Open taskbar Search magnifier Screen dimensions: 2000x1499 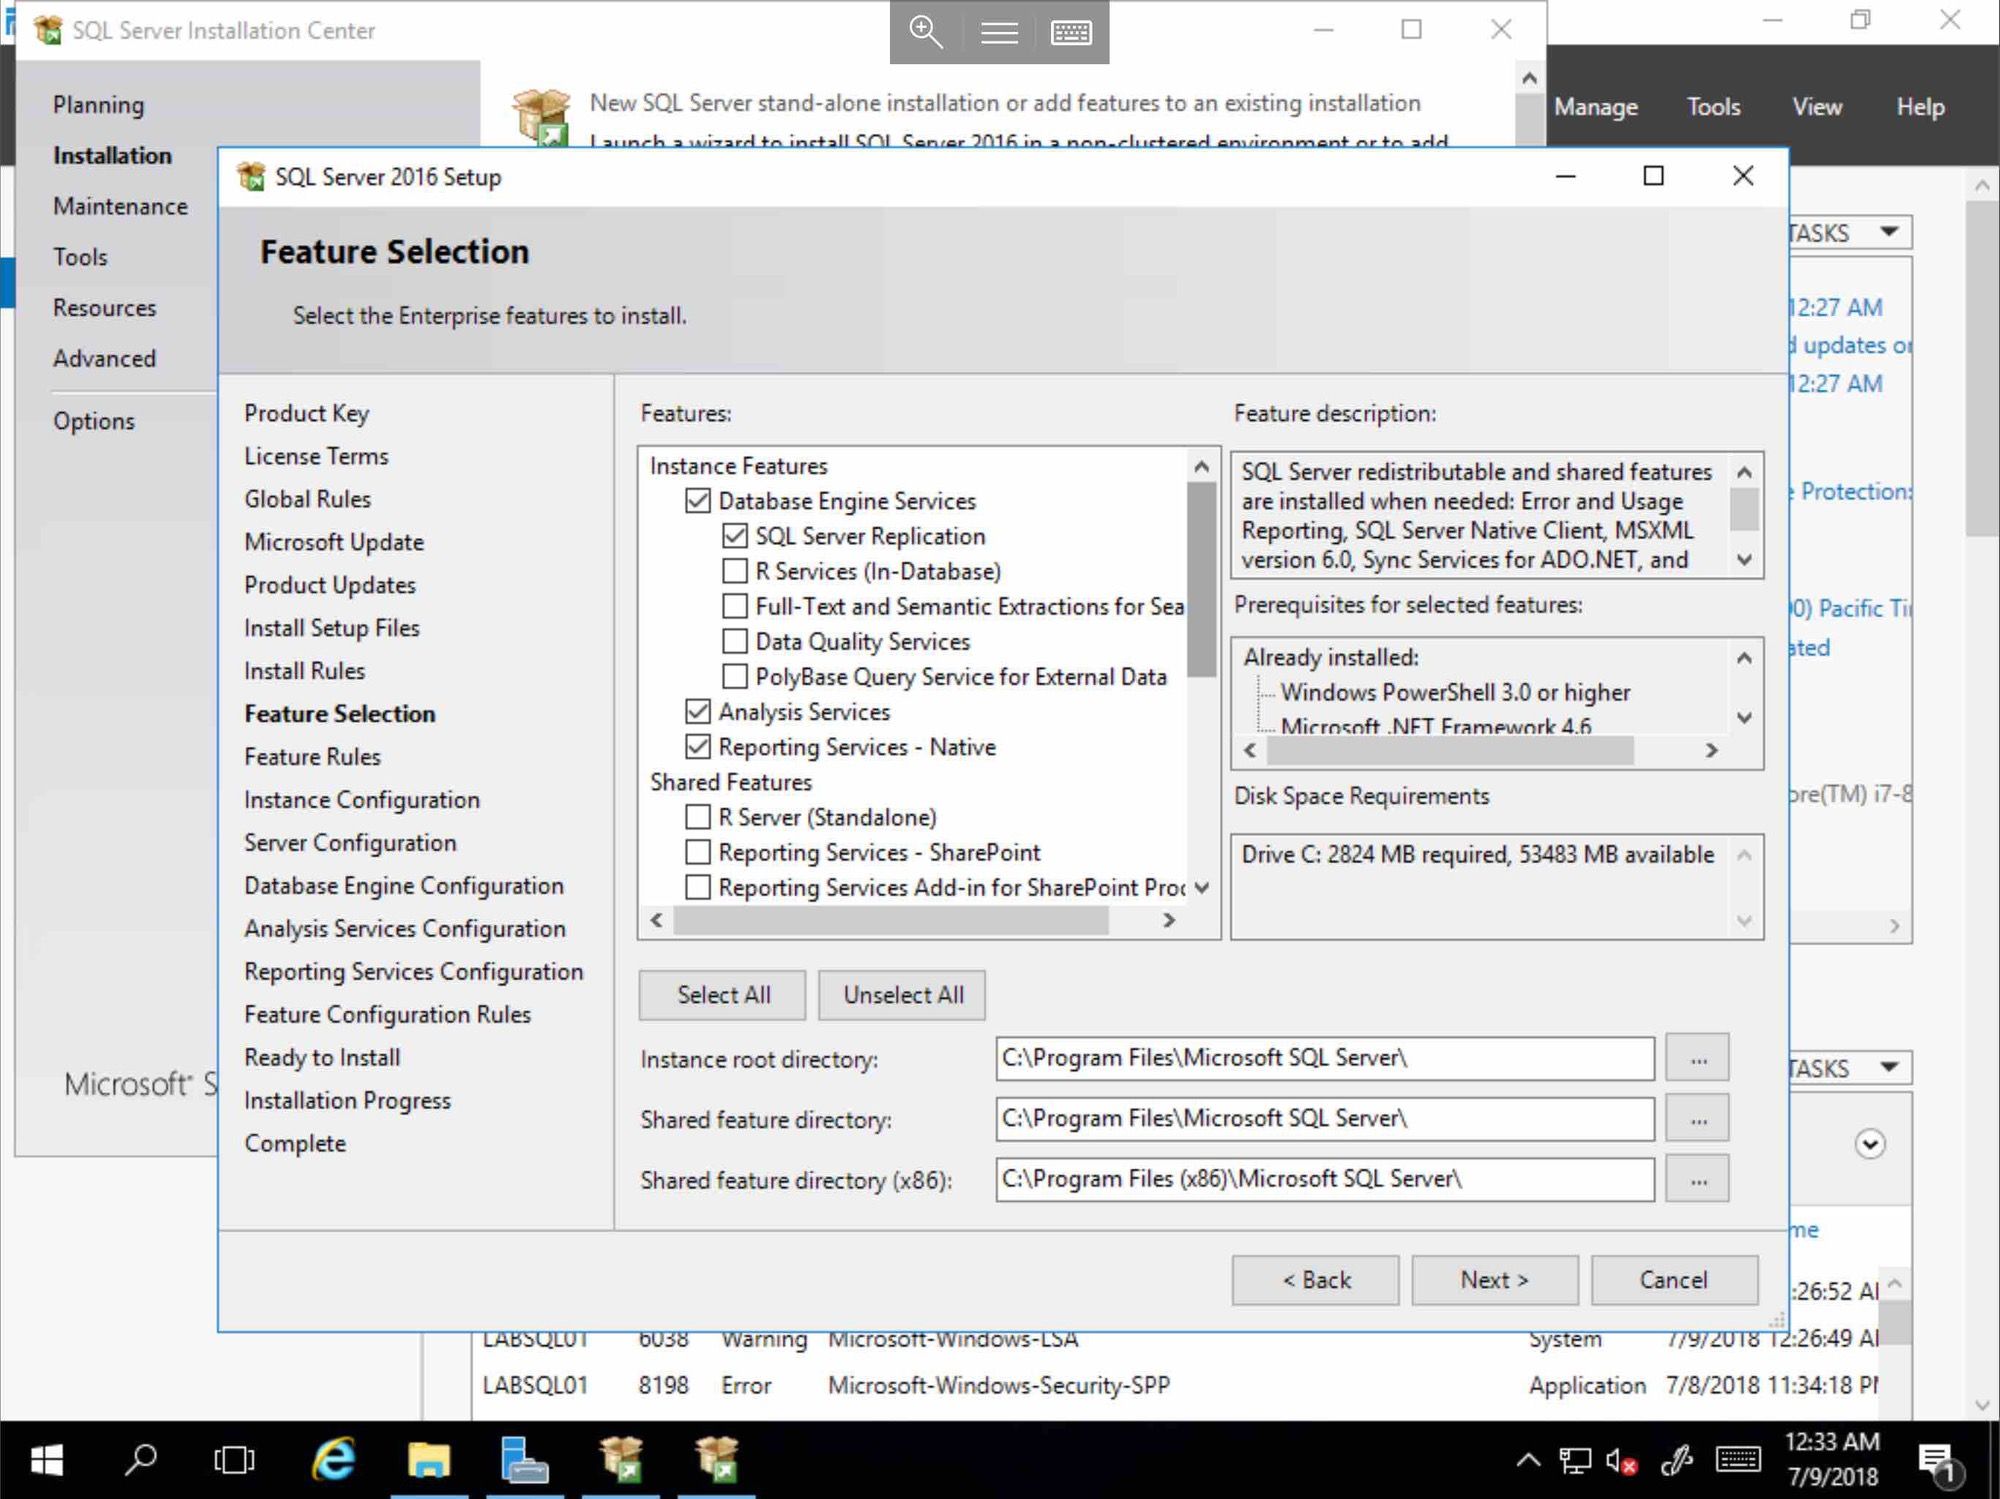coord(140,1460)
